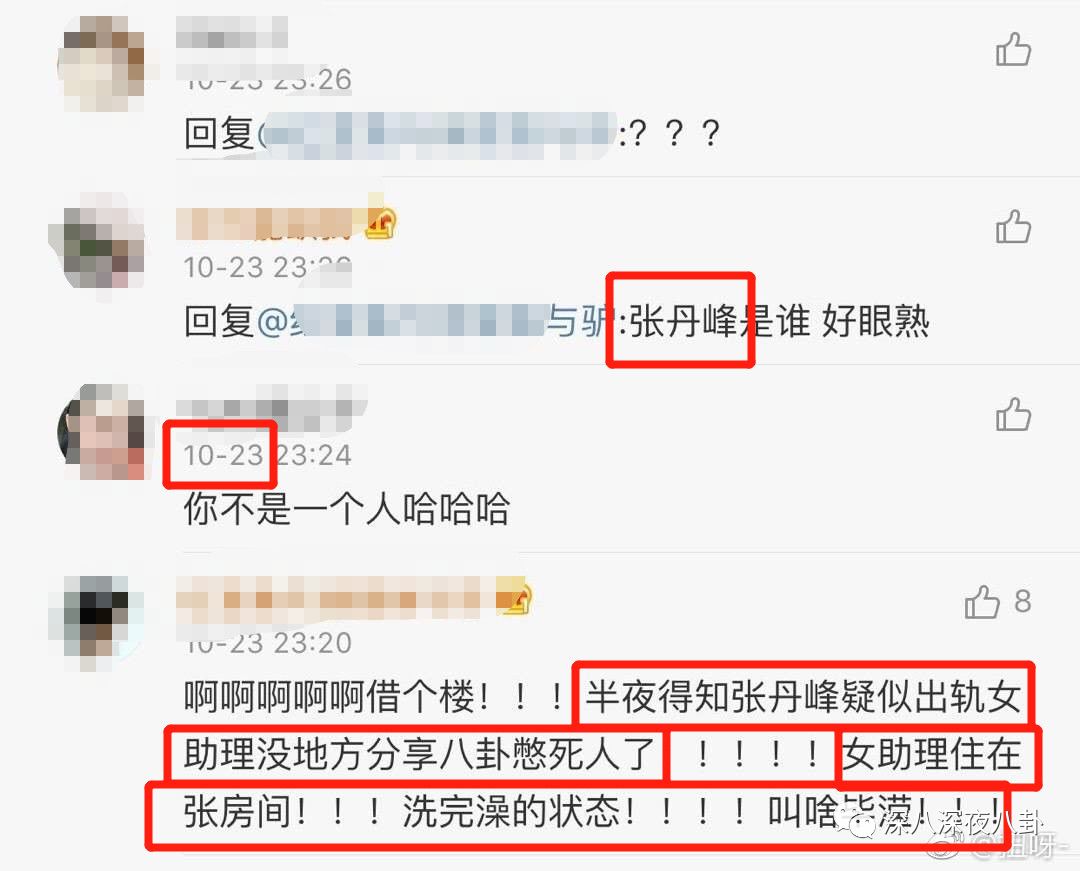The image size is (1080, 871).
Task: Like the '你不是一个人哈哈哈' comment
Action: click(1013, 414)
